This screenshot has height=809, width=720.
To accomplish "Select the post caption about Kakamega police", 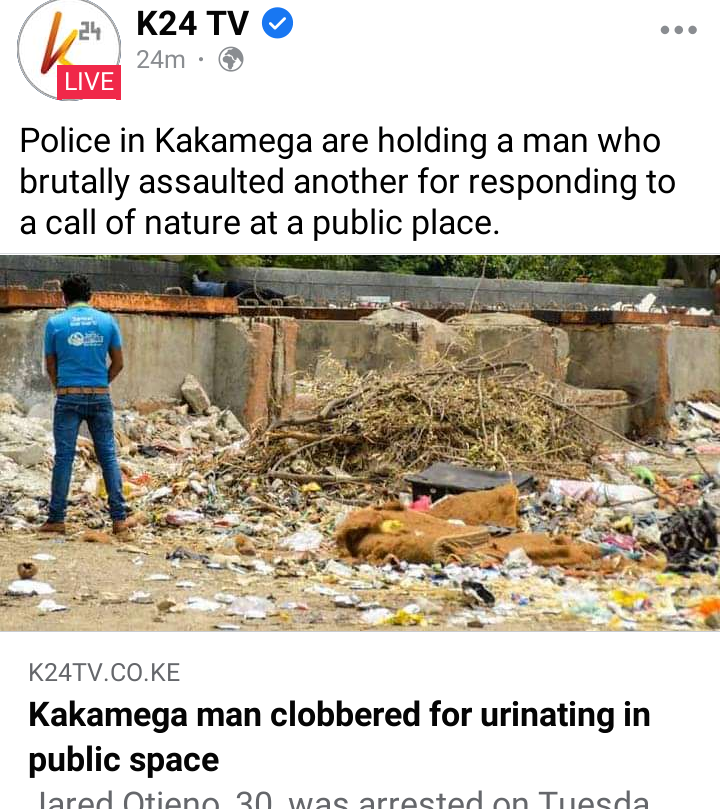I will point(348,182).
